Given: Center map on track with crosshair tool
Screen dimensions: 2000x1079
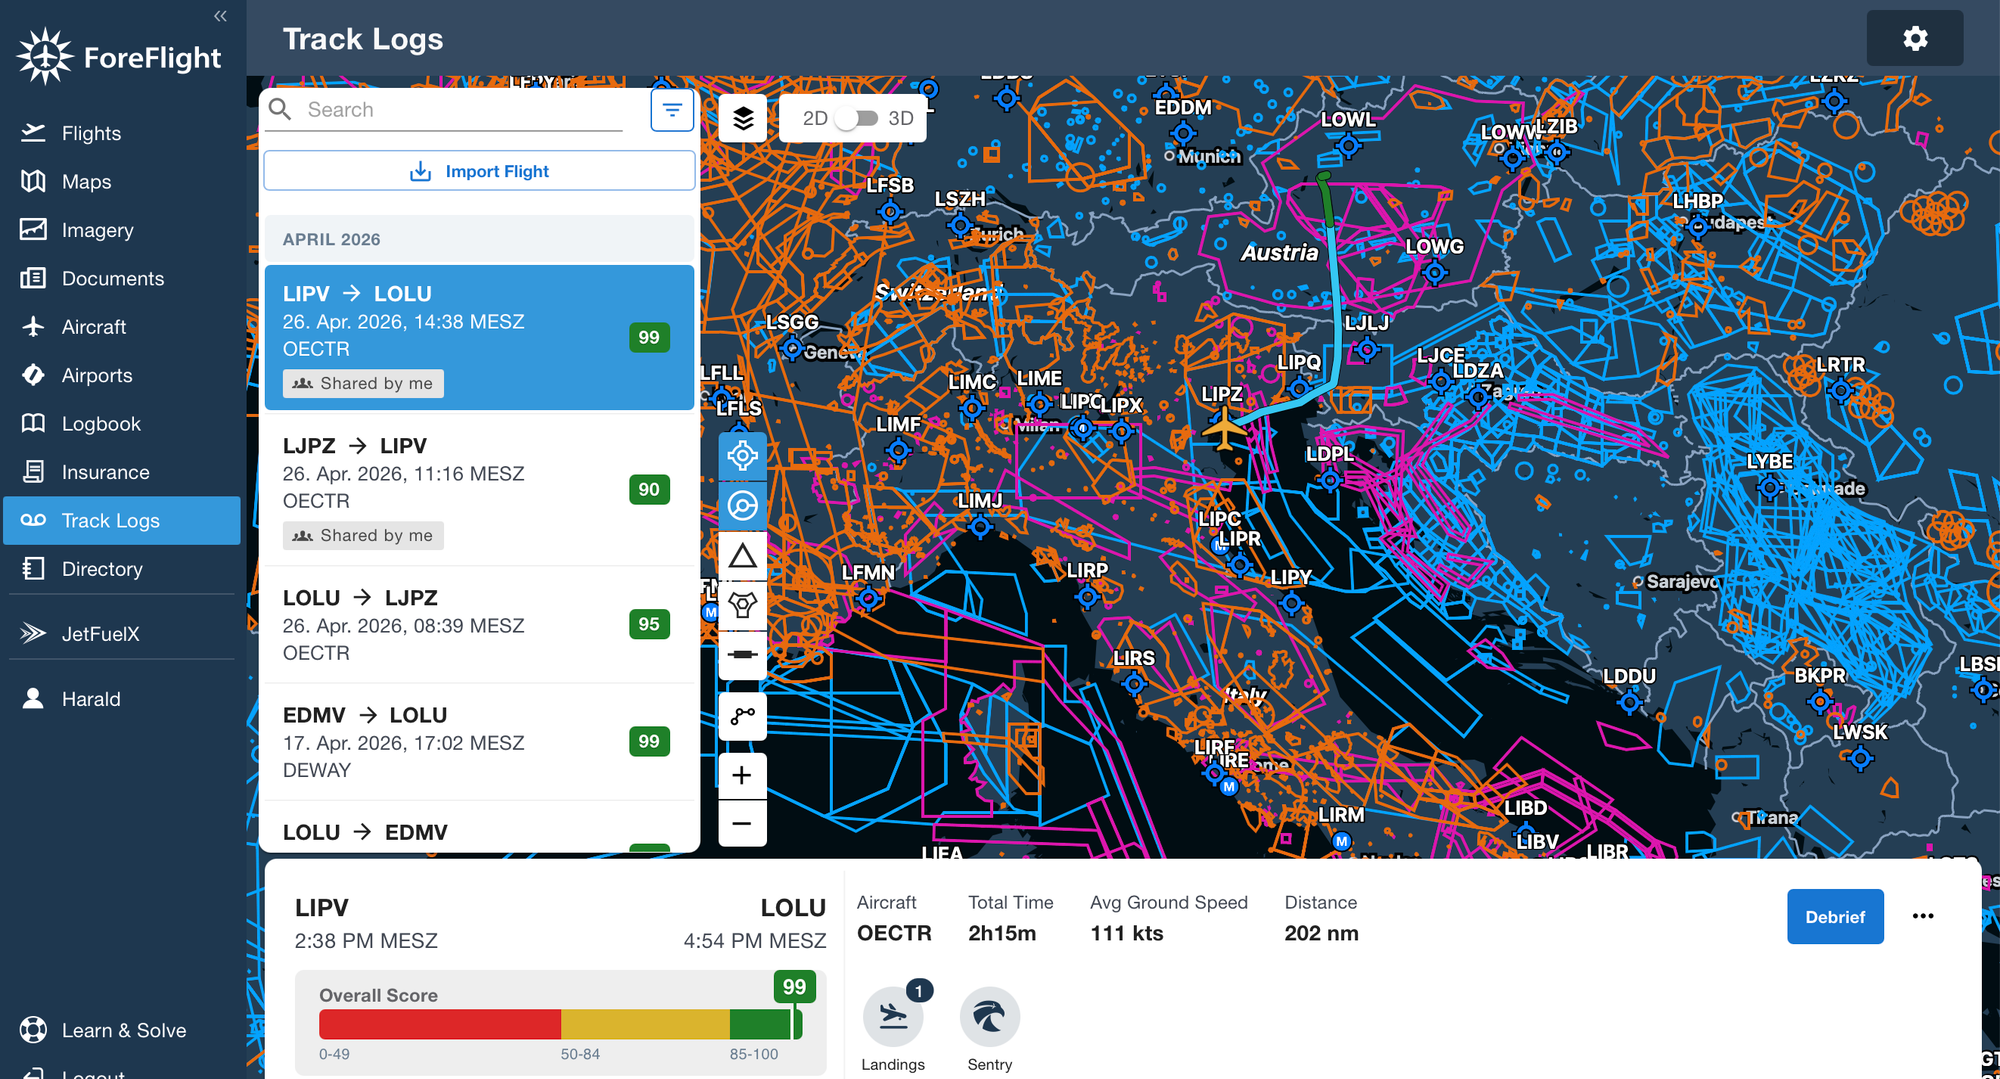Looking at the screenshot, I should 743,456.
